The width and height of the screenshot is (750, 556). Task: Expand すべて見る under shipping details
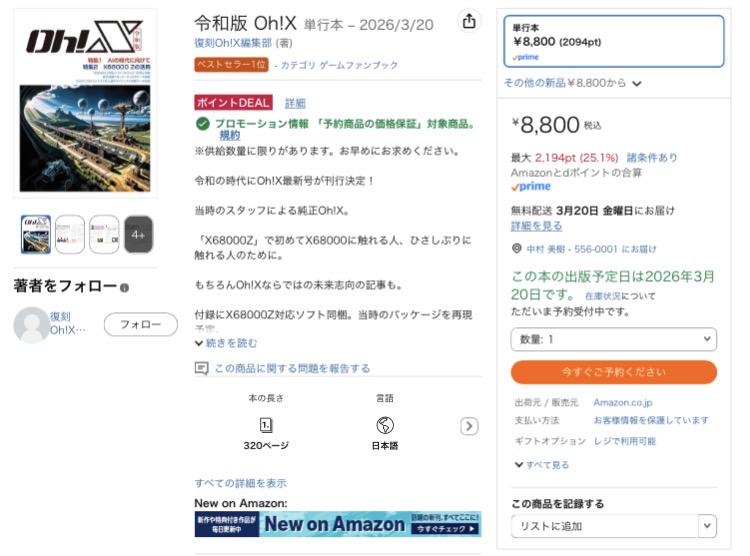coord(541,465)
